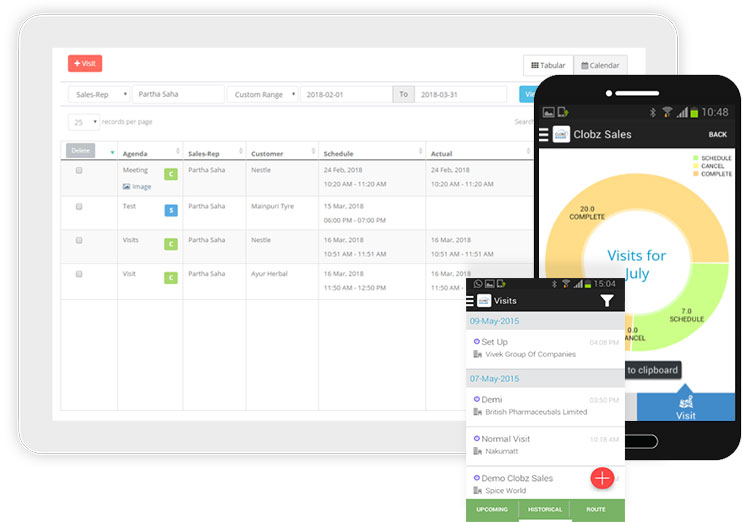The width and height of the screenshot is (742, 522).
Task: Click end date field 2018-03-31
Action: point(460,94)
